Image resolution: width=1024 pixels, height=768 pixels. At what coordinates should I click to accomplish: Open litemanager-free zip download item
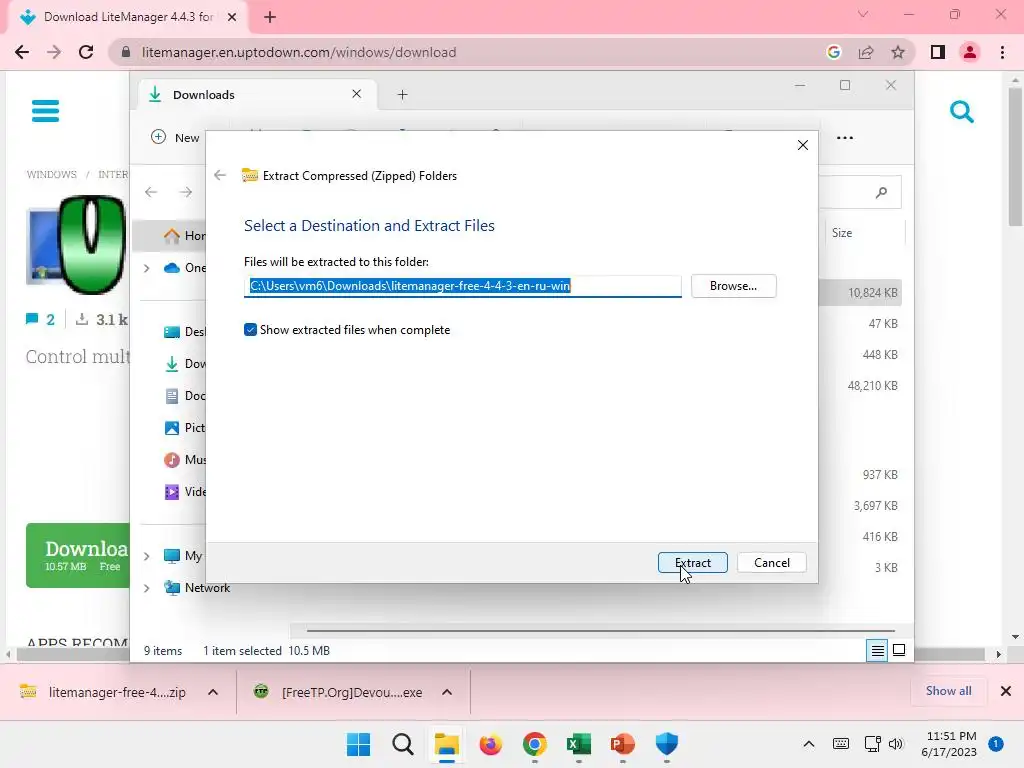coord(104,692)
